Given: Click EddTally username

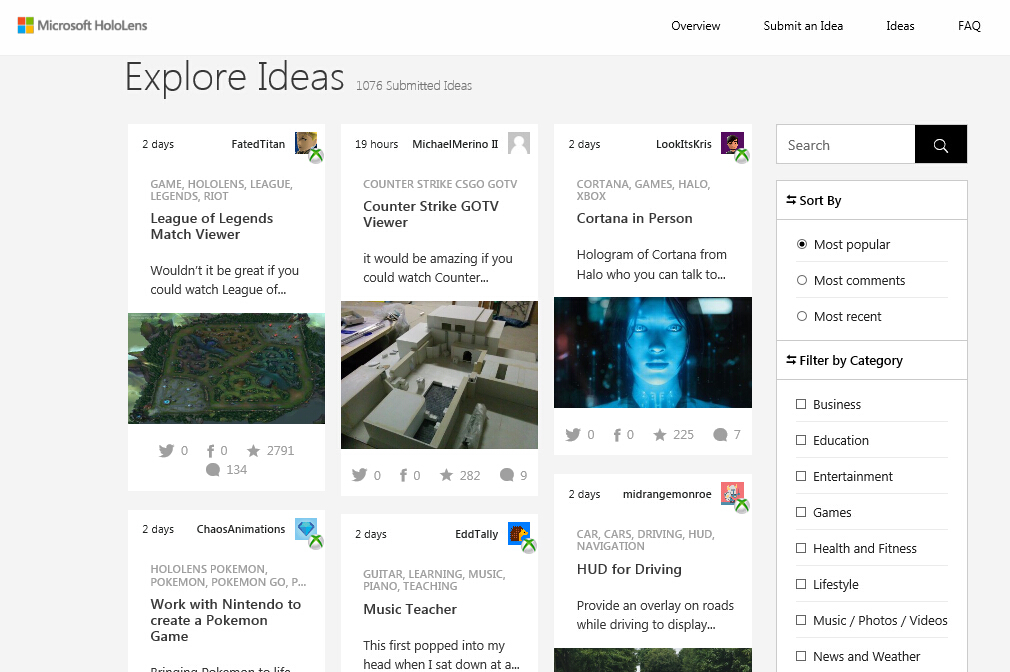Looking at the screenshot, I should 477,534.
